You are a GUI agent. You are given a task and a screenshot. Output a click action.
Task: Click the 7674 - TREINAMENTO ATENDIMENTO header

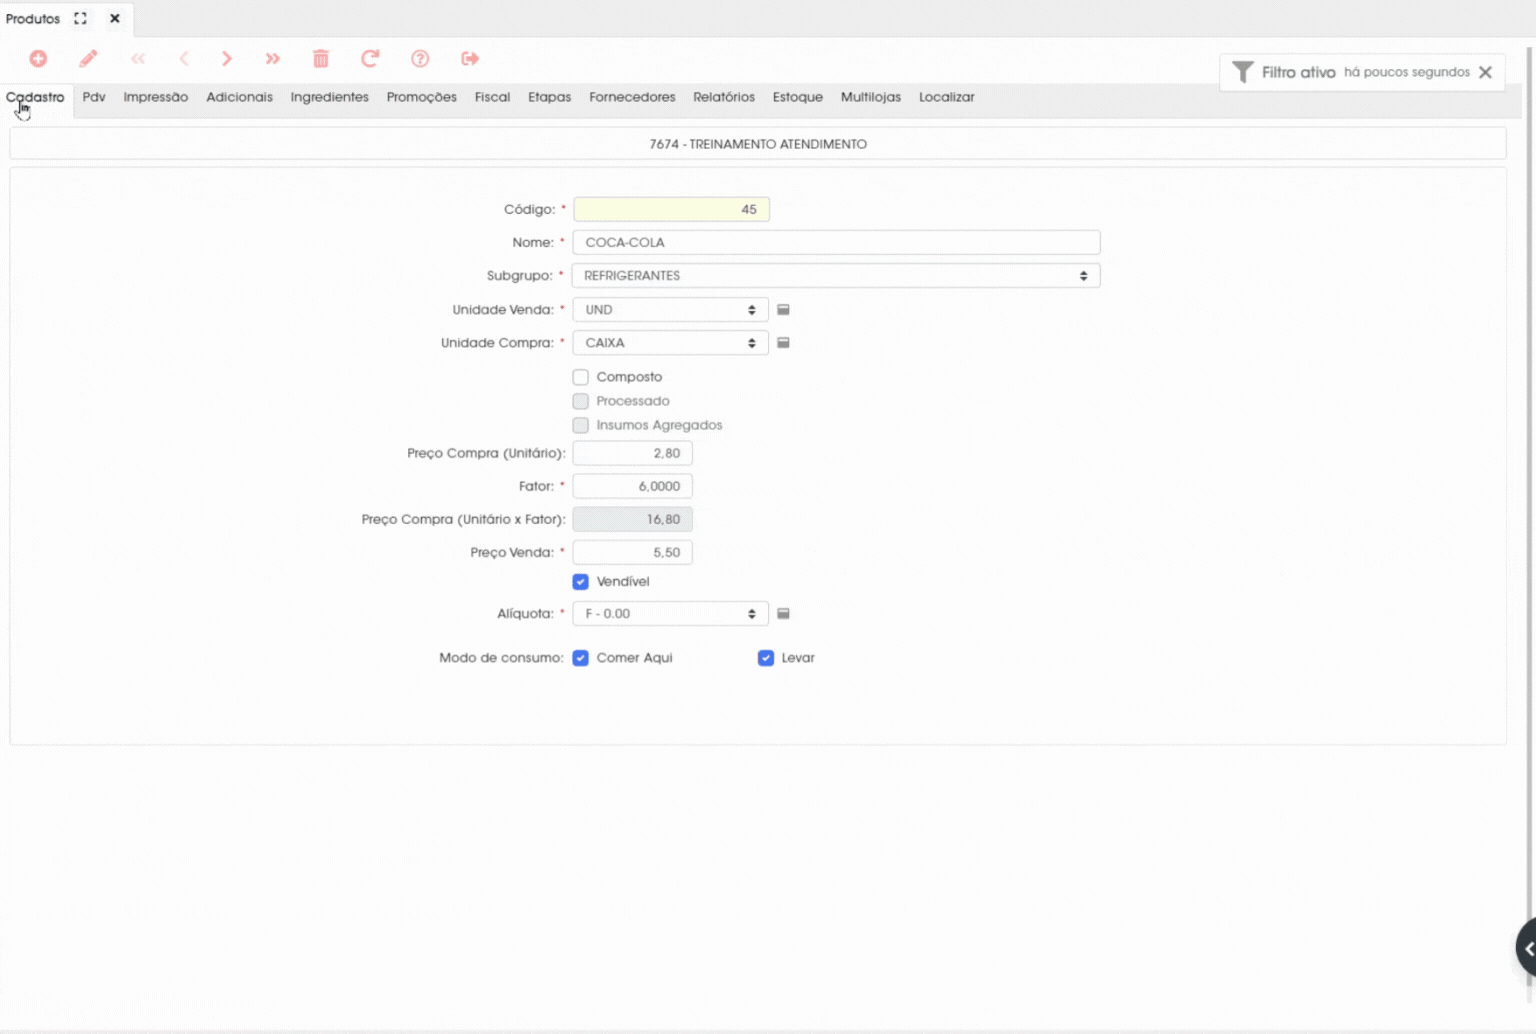click(x=758, y=144)
